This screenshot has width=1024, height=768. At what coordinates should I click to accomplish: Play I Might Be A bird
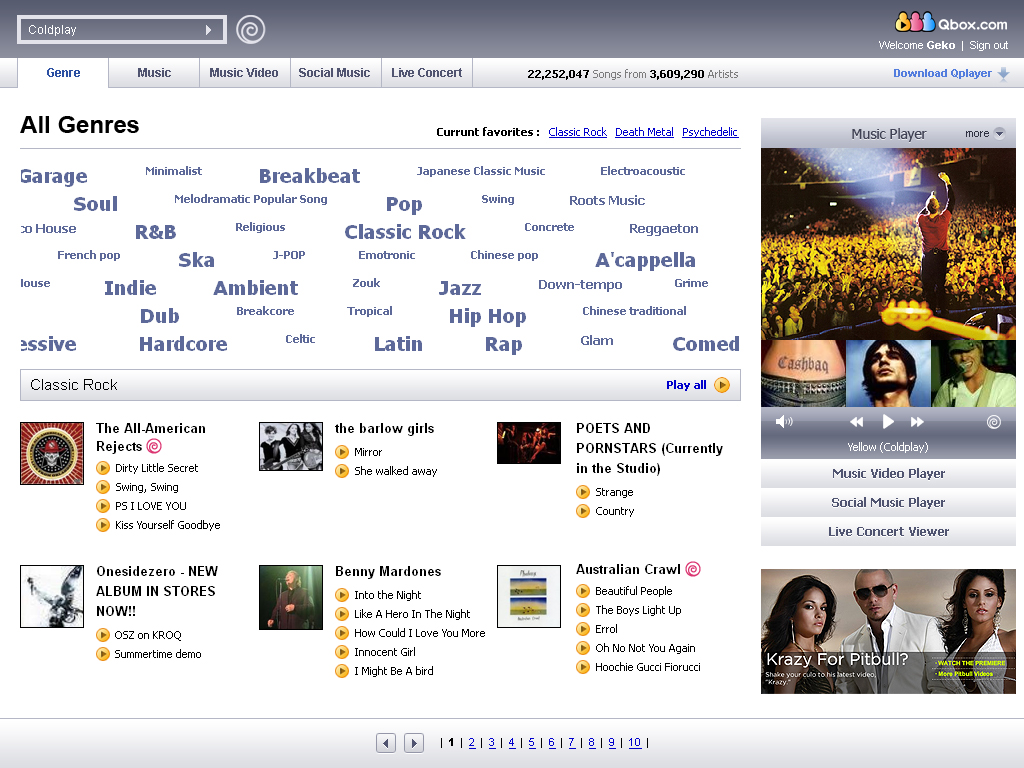342,671
